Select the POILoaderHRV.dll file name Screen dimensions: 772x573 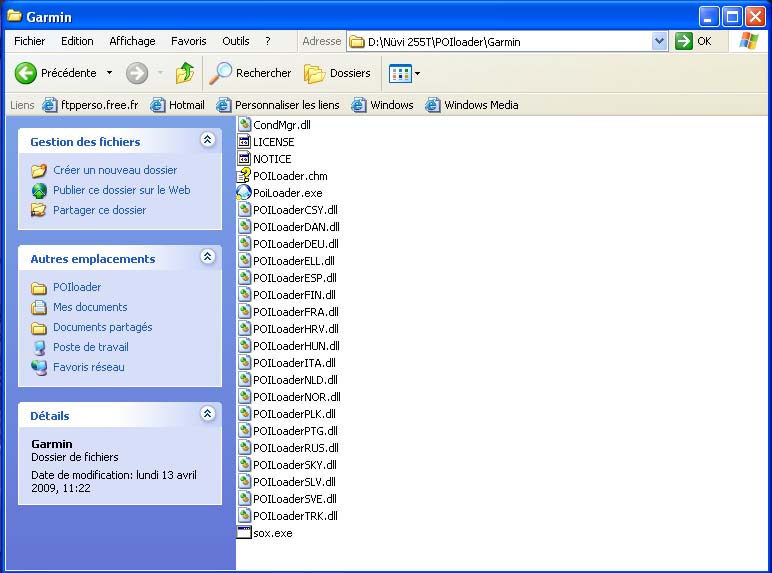[x=296, y=329]
